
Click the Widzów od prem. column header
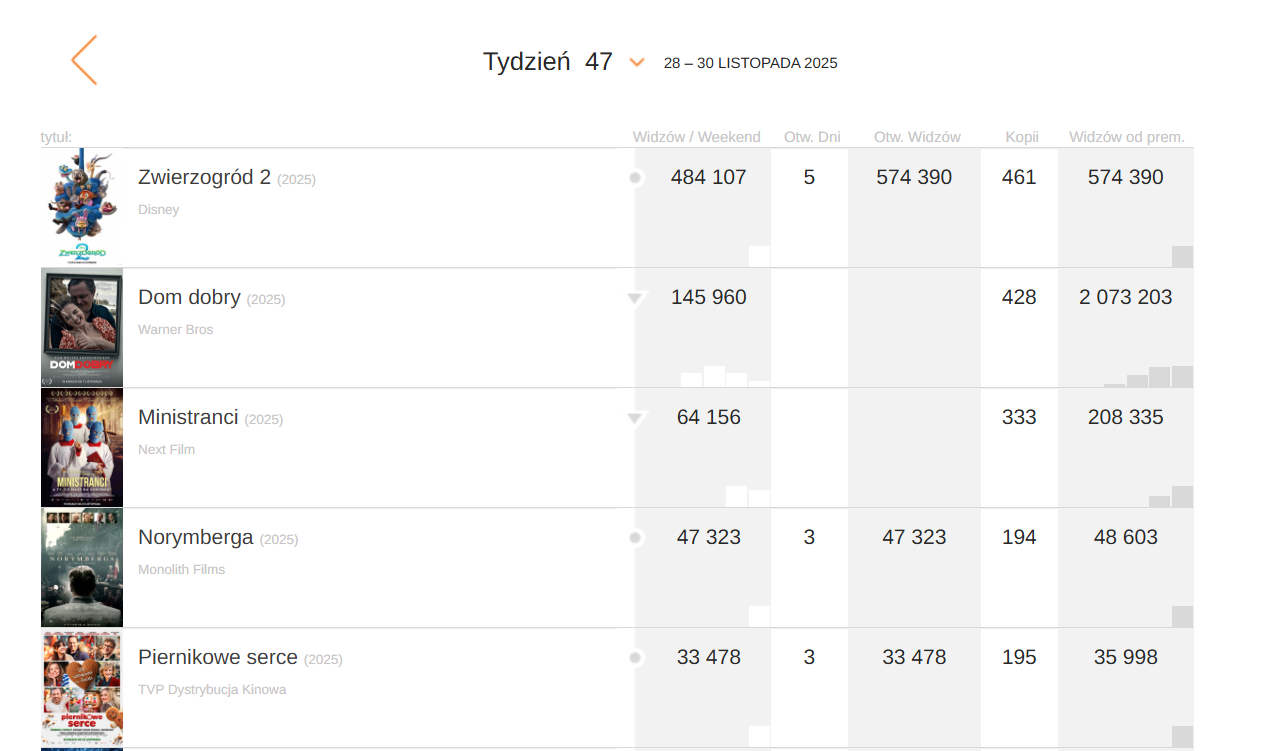tap(1126, 137)
